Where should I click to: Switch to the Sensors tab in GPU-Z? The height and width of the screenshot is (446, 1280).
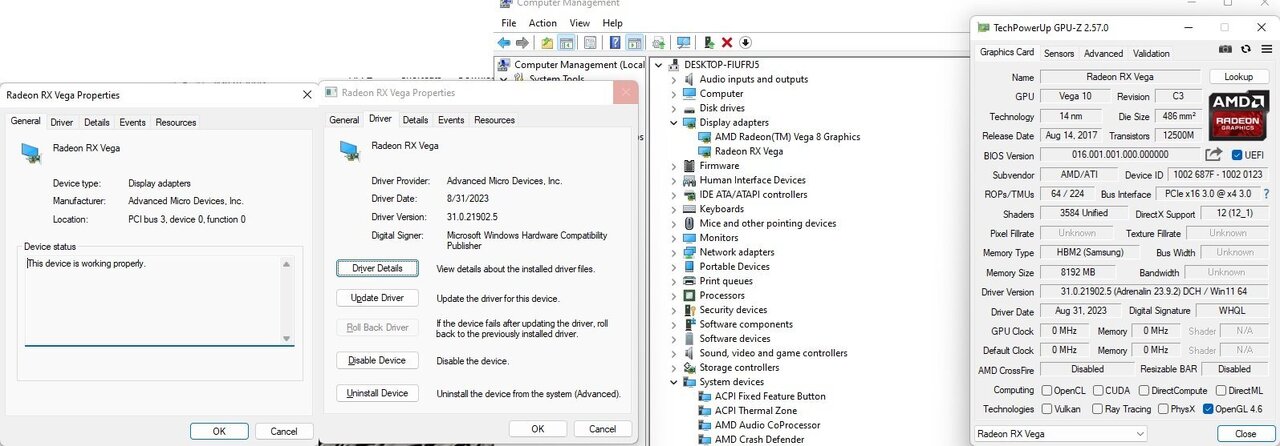tap(1058, 54)
